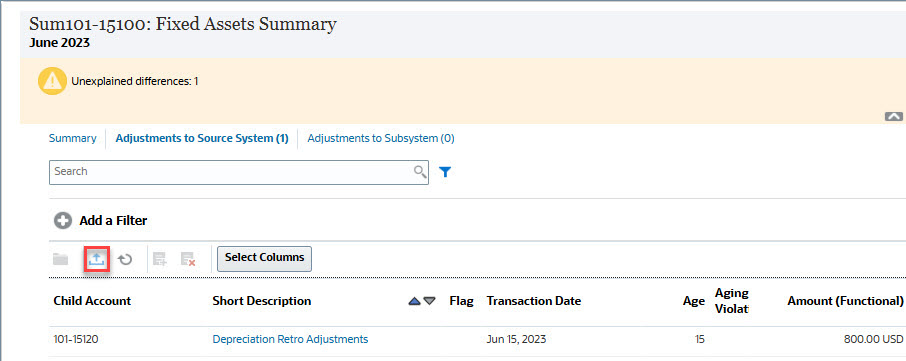Click the delete row icon with red X
The width and height of the screenshot is (906, 361).
[x=188, y=259]
